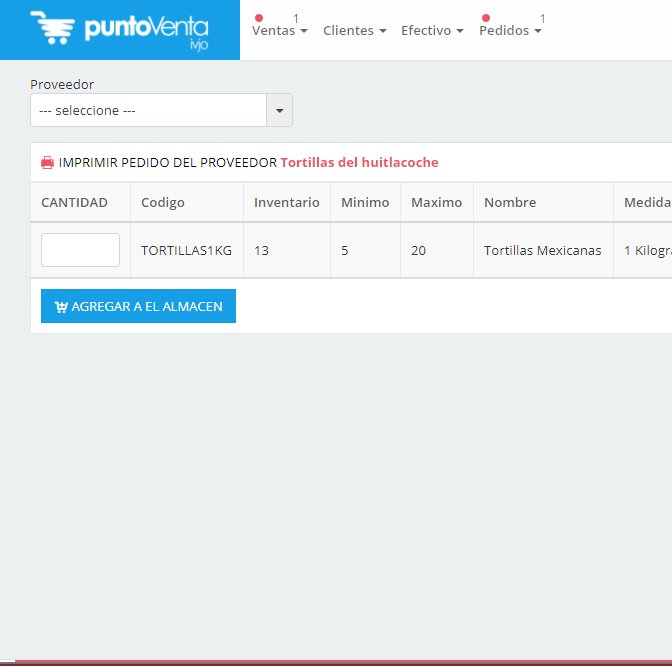Open the Clientes menu
The width and height of the screenshot is (672, 672).
point(354,30)
